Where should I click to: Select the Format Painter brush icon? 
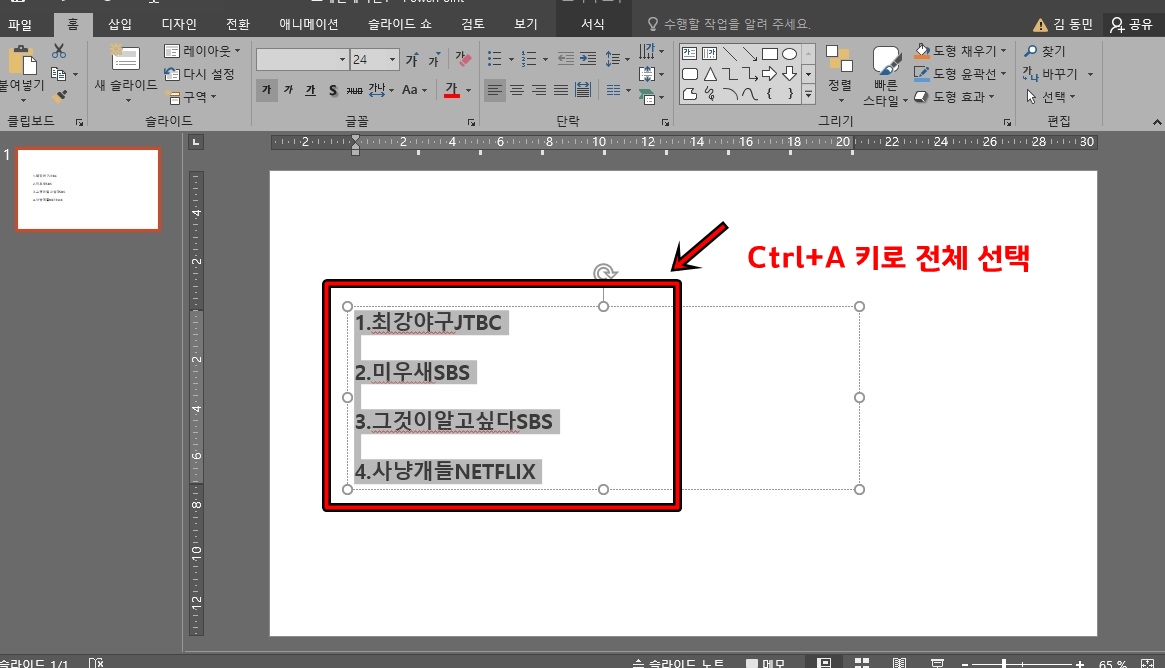point(59,96)
